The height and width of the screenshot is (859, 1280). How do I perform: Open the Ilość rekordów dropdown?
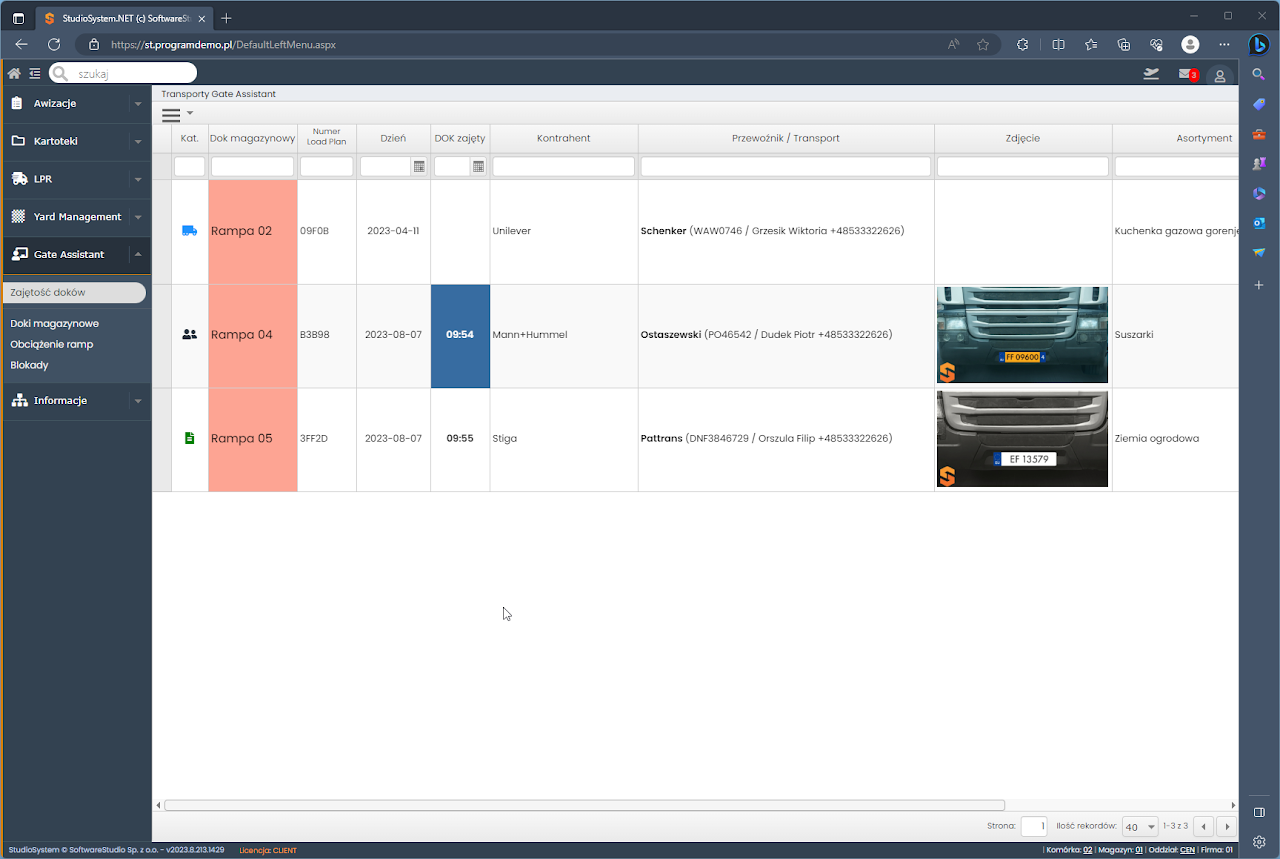1139,827
